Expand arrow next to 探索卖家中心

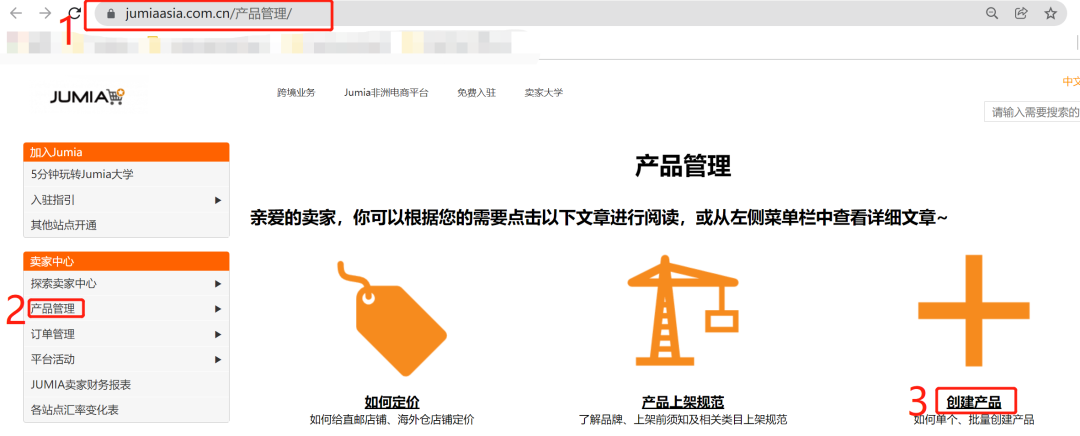(x=218, y=283)
